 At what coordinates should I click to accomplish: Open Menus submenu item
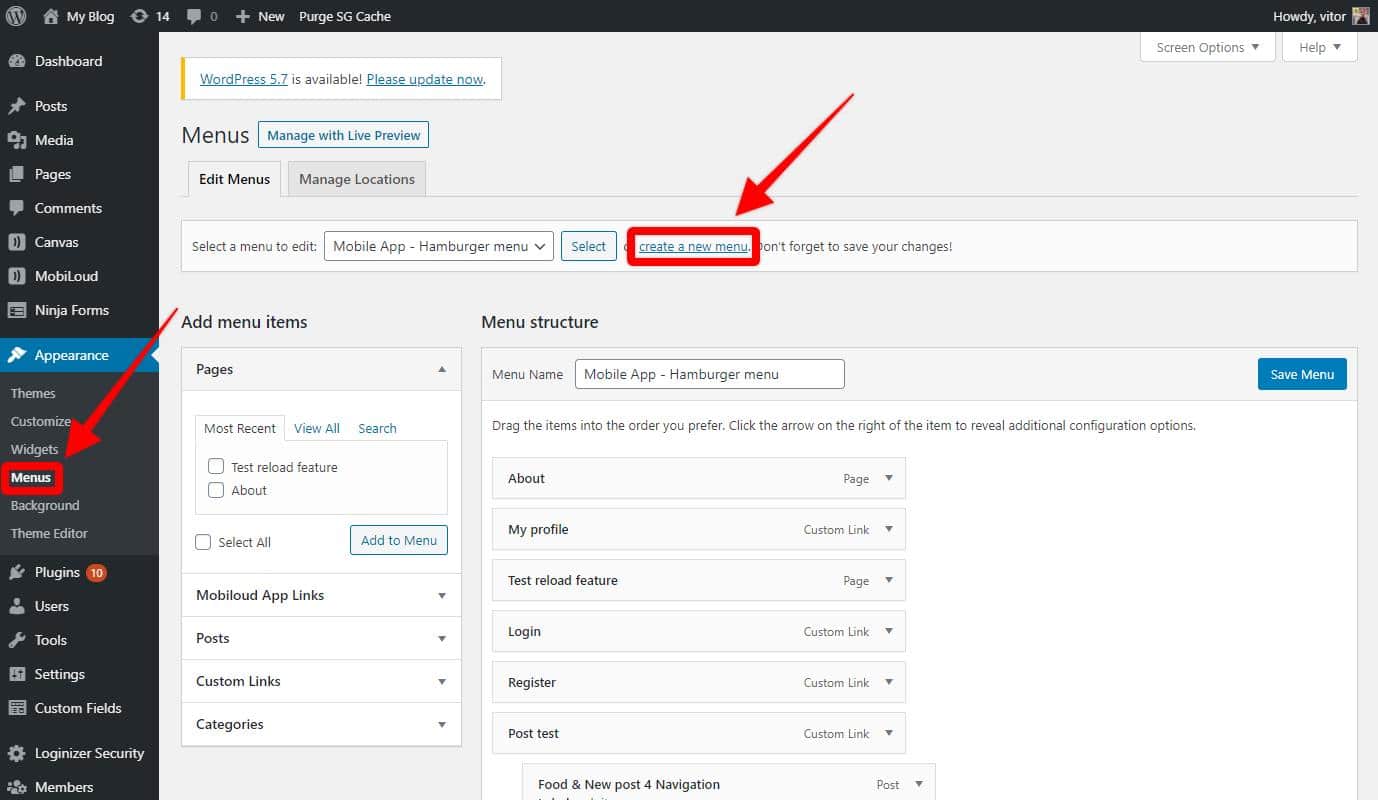coord(31,477)
